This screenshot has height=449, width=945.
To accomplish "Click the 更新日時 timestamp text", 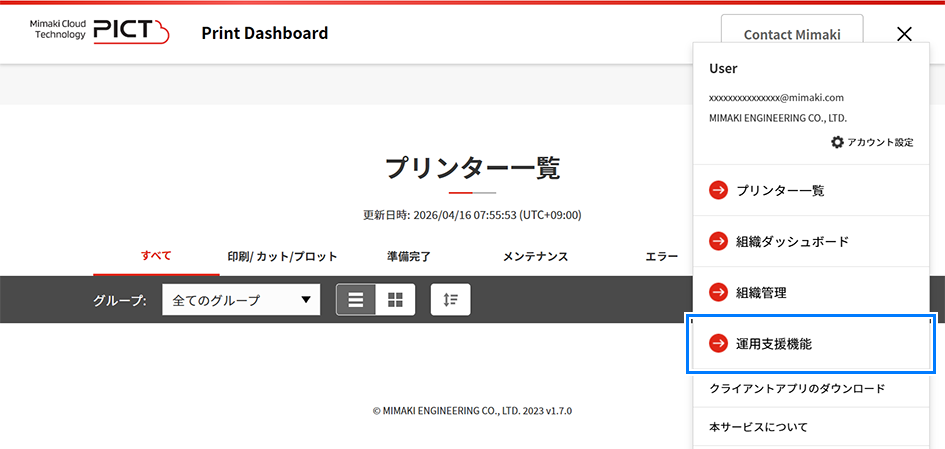I will tap(472, 215).
